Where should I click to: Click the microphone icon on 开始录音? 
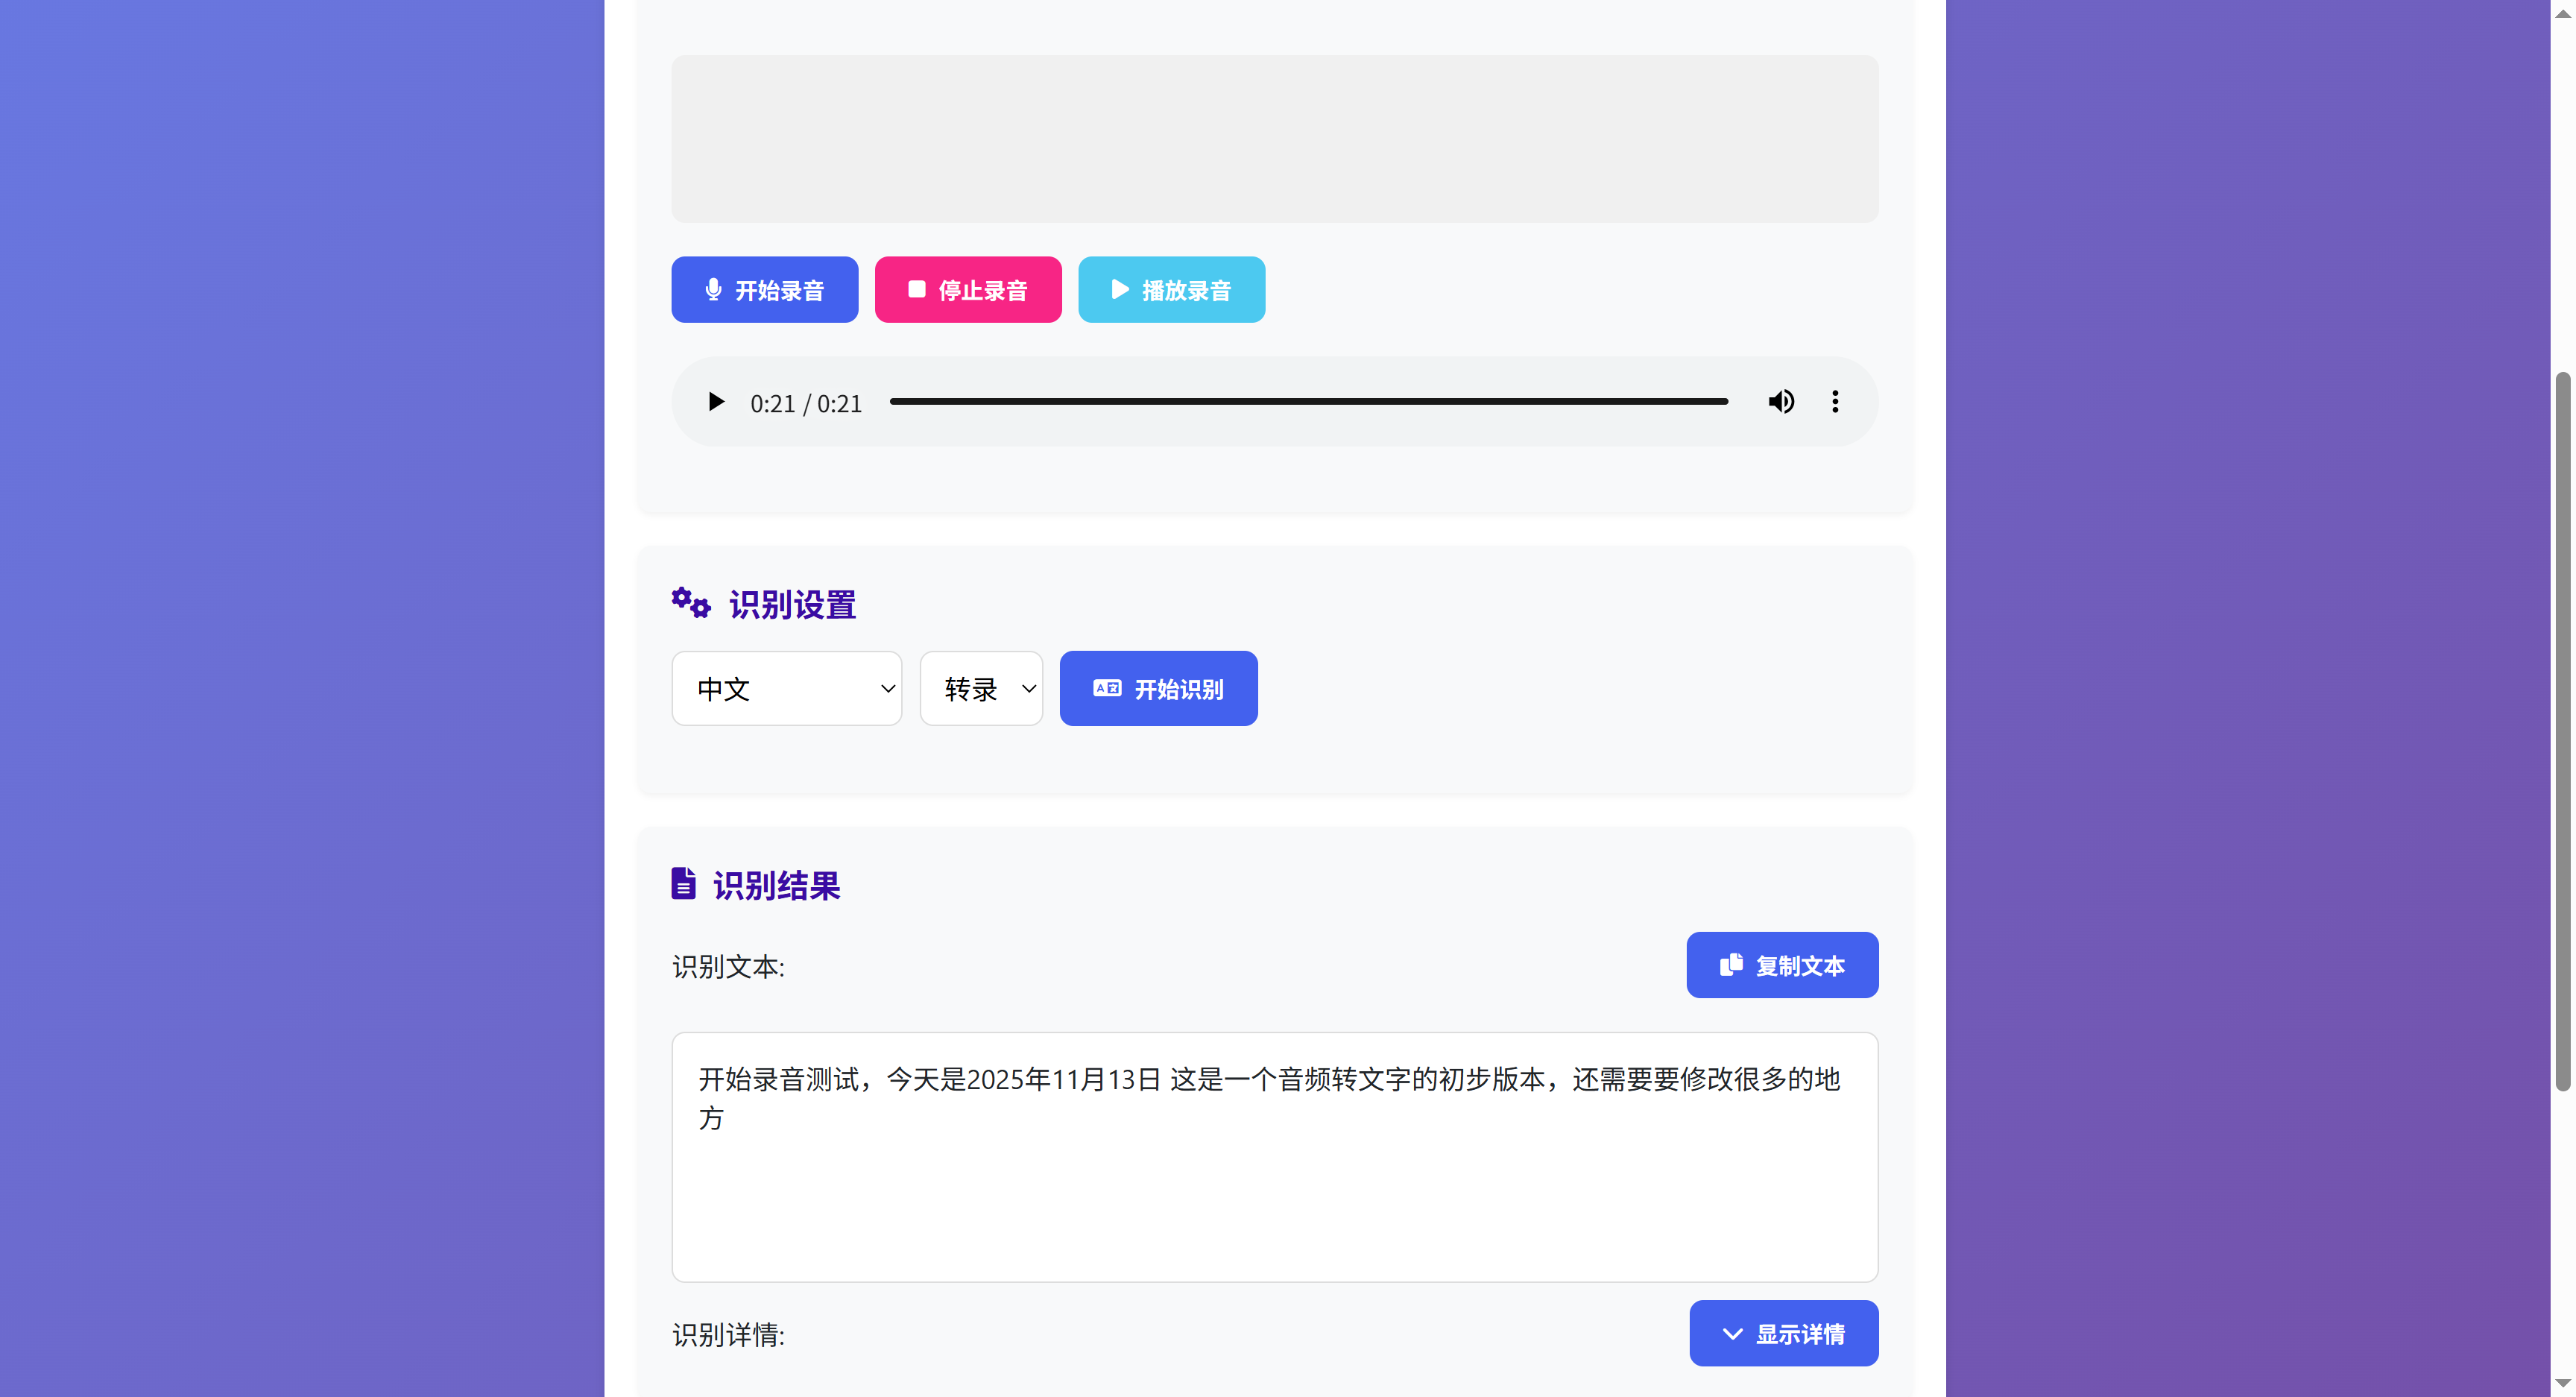(713, 290)
